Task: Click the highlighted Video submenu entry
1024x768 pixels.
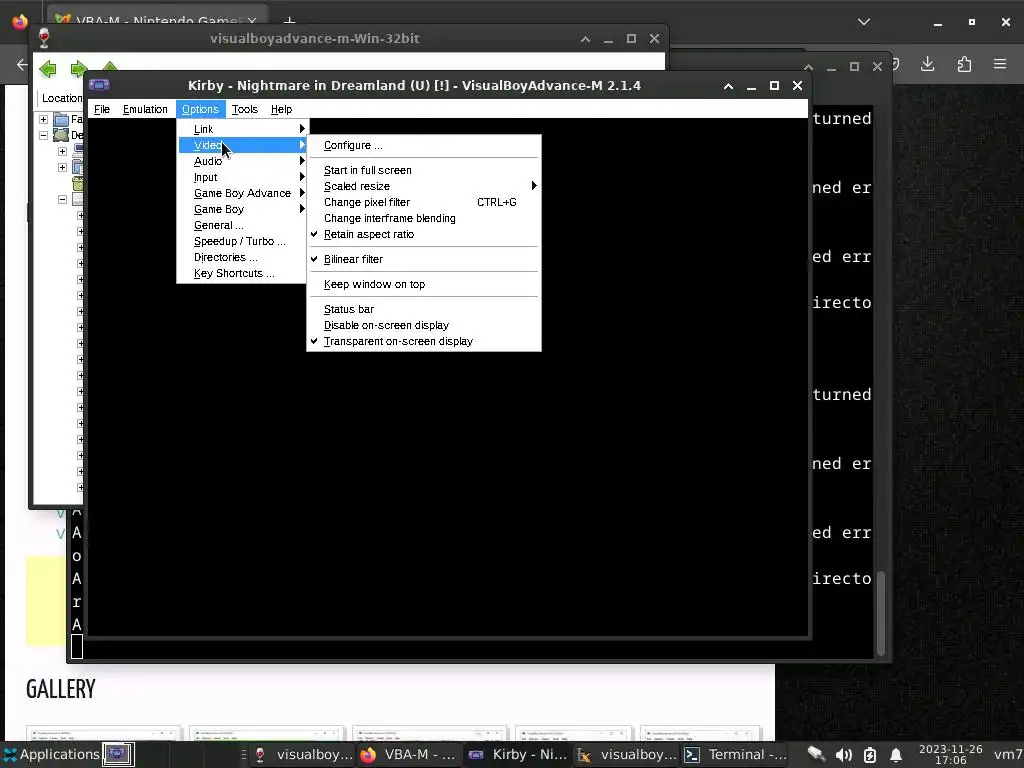Action: [242, 145]
